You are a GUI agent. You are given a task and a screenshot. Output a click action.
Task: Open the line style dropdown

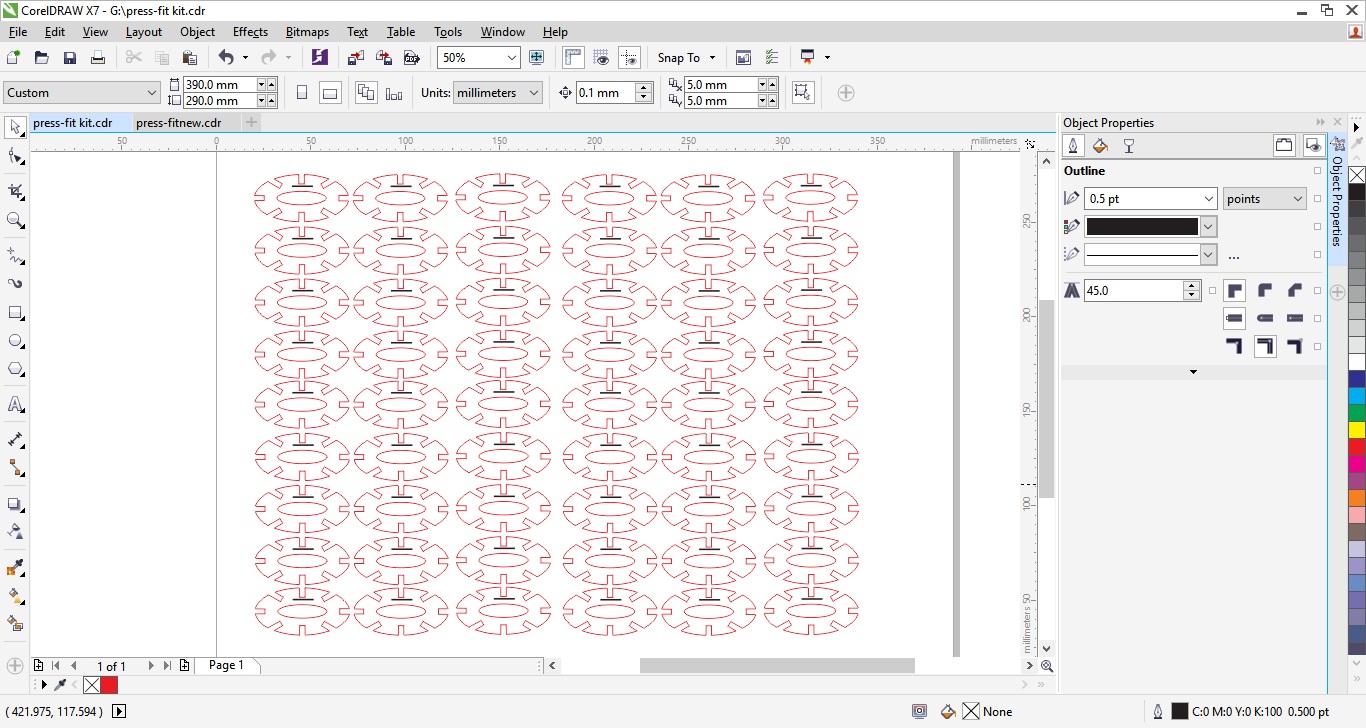click(x=1208, y=255)
